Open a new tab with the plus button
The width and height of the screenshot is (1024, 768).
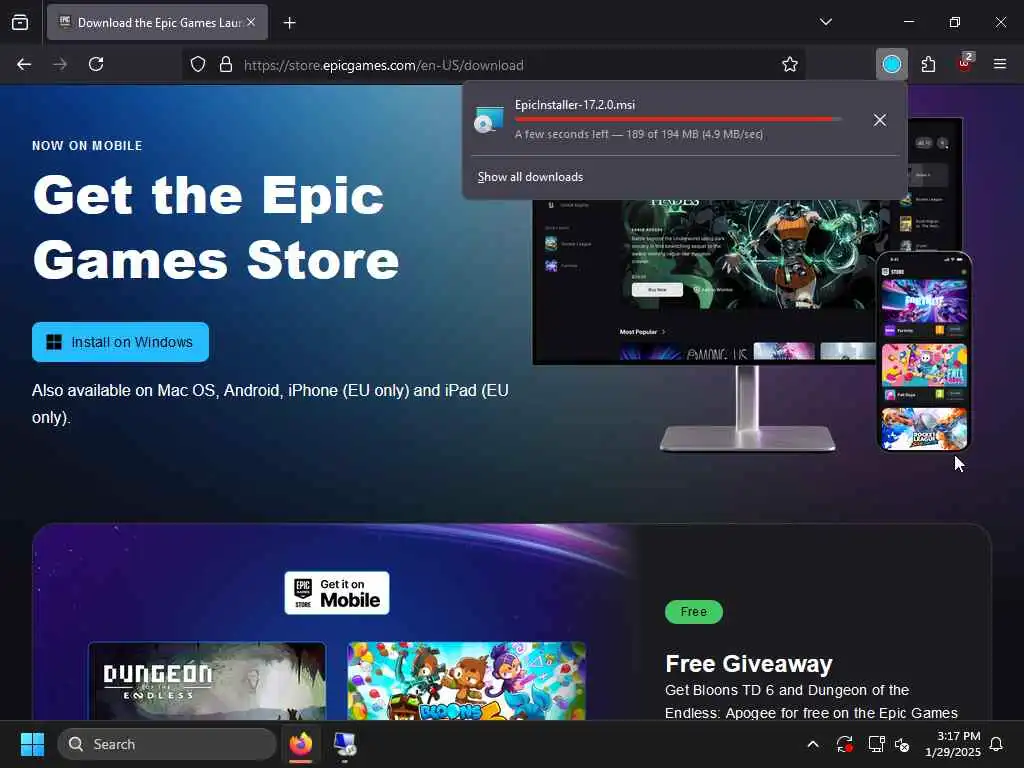tap(289, 23)
